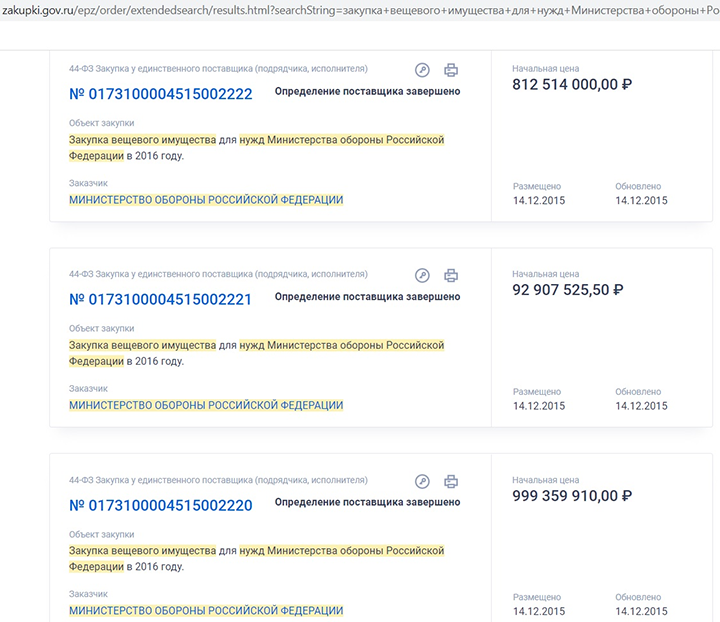
Task: Click the key icon on order 0173100004515002220
Action: (x=422, y=481)
